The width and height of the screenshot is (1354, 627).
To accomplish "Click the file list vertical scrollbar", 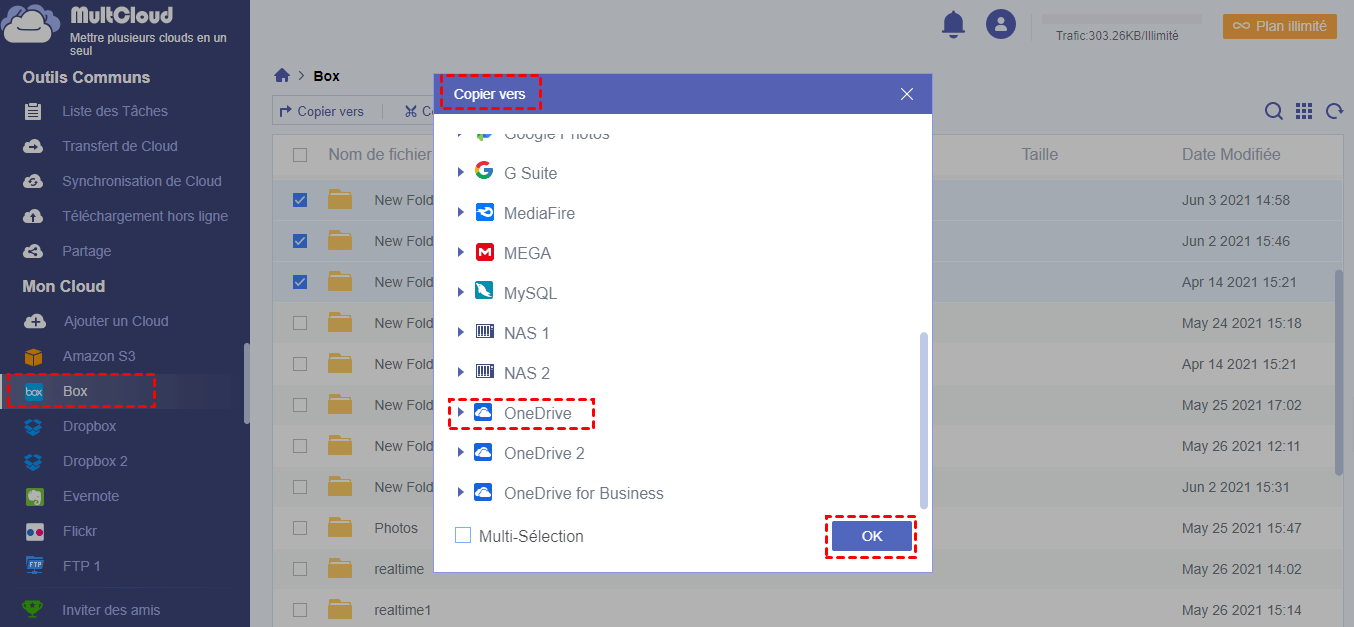I will pos(1339,372).
